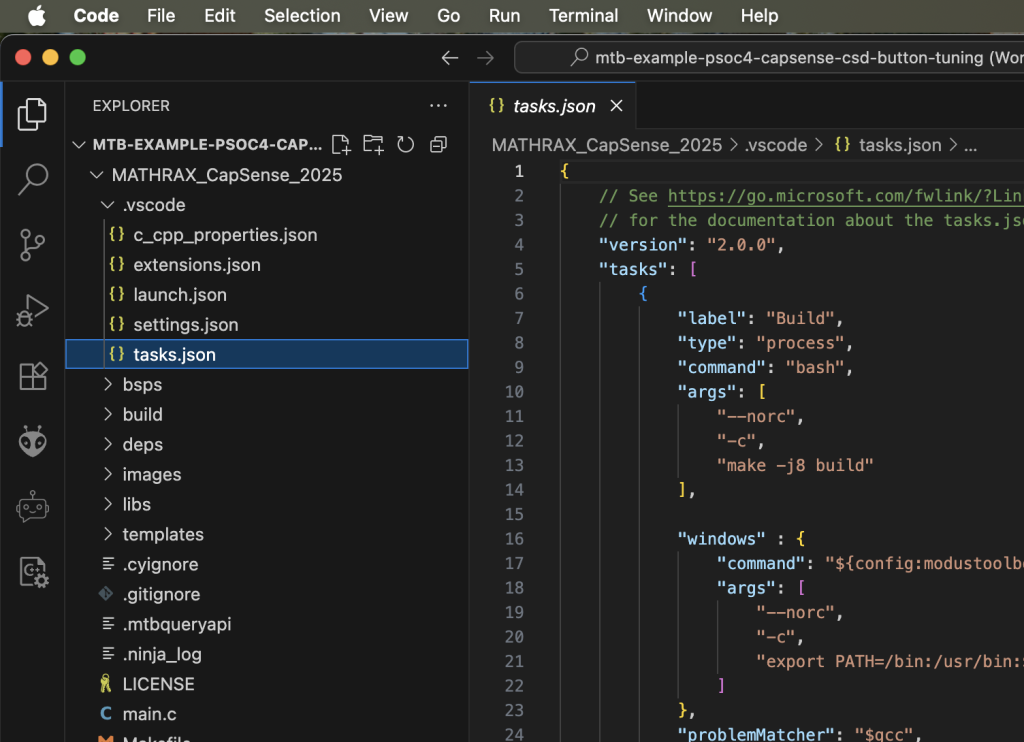Refresh the Explorer file tree
This screenshot has width=1024, height=742.
[406, 144]
